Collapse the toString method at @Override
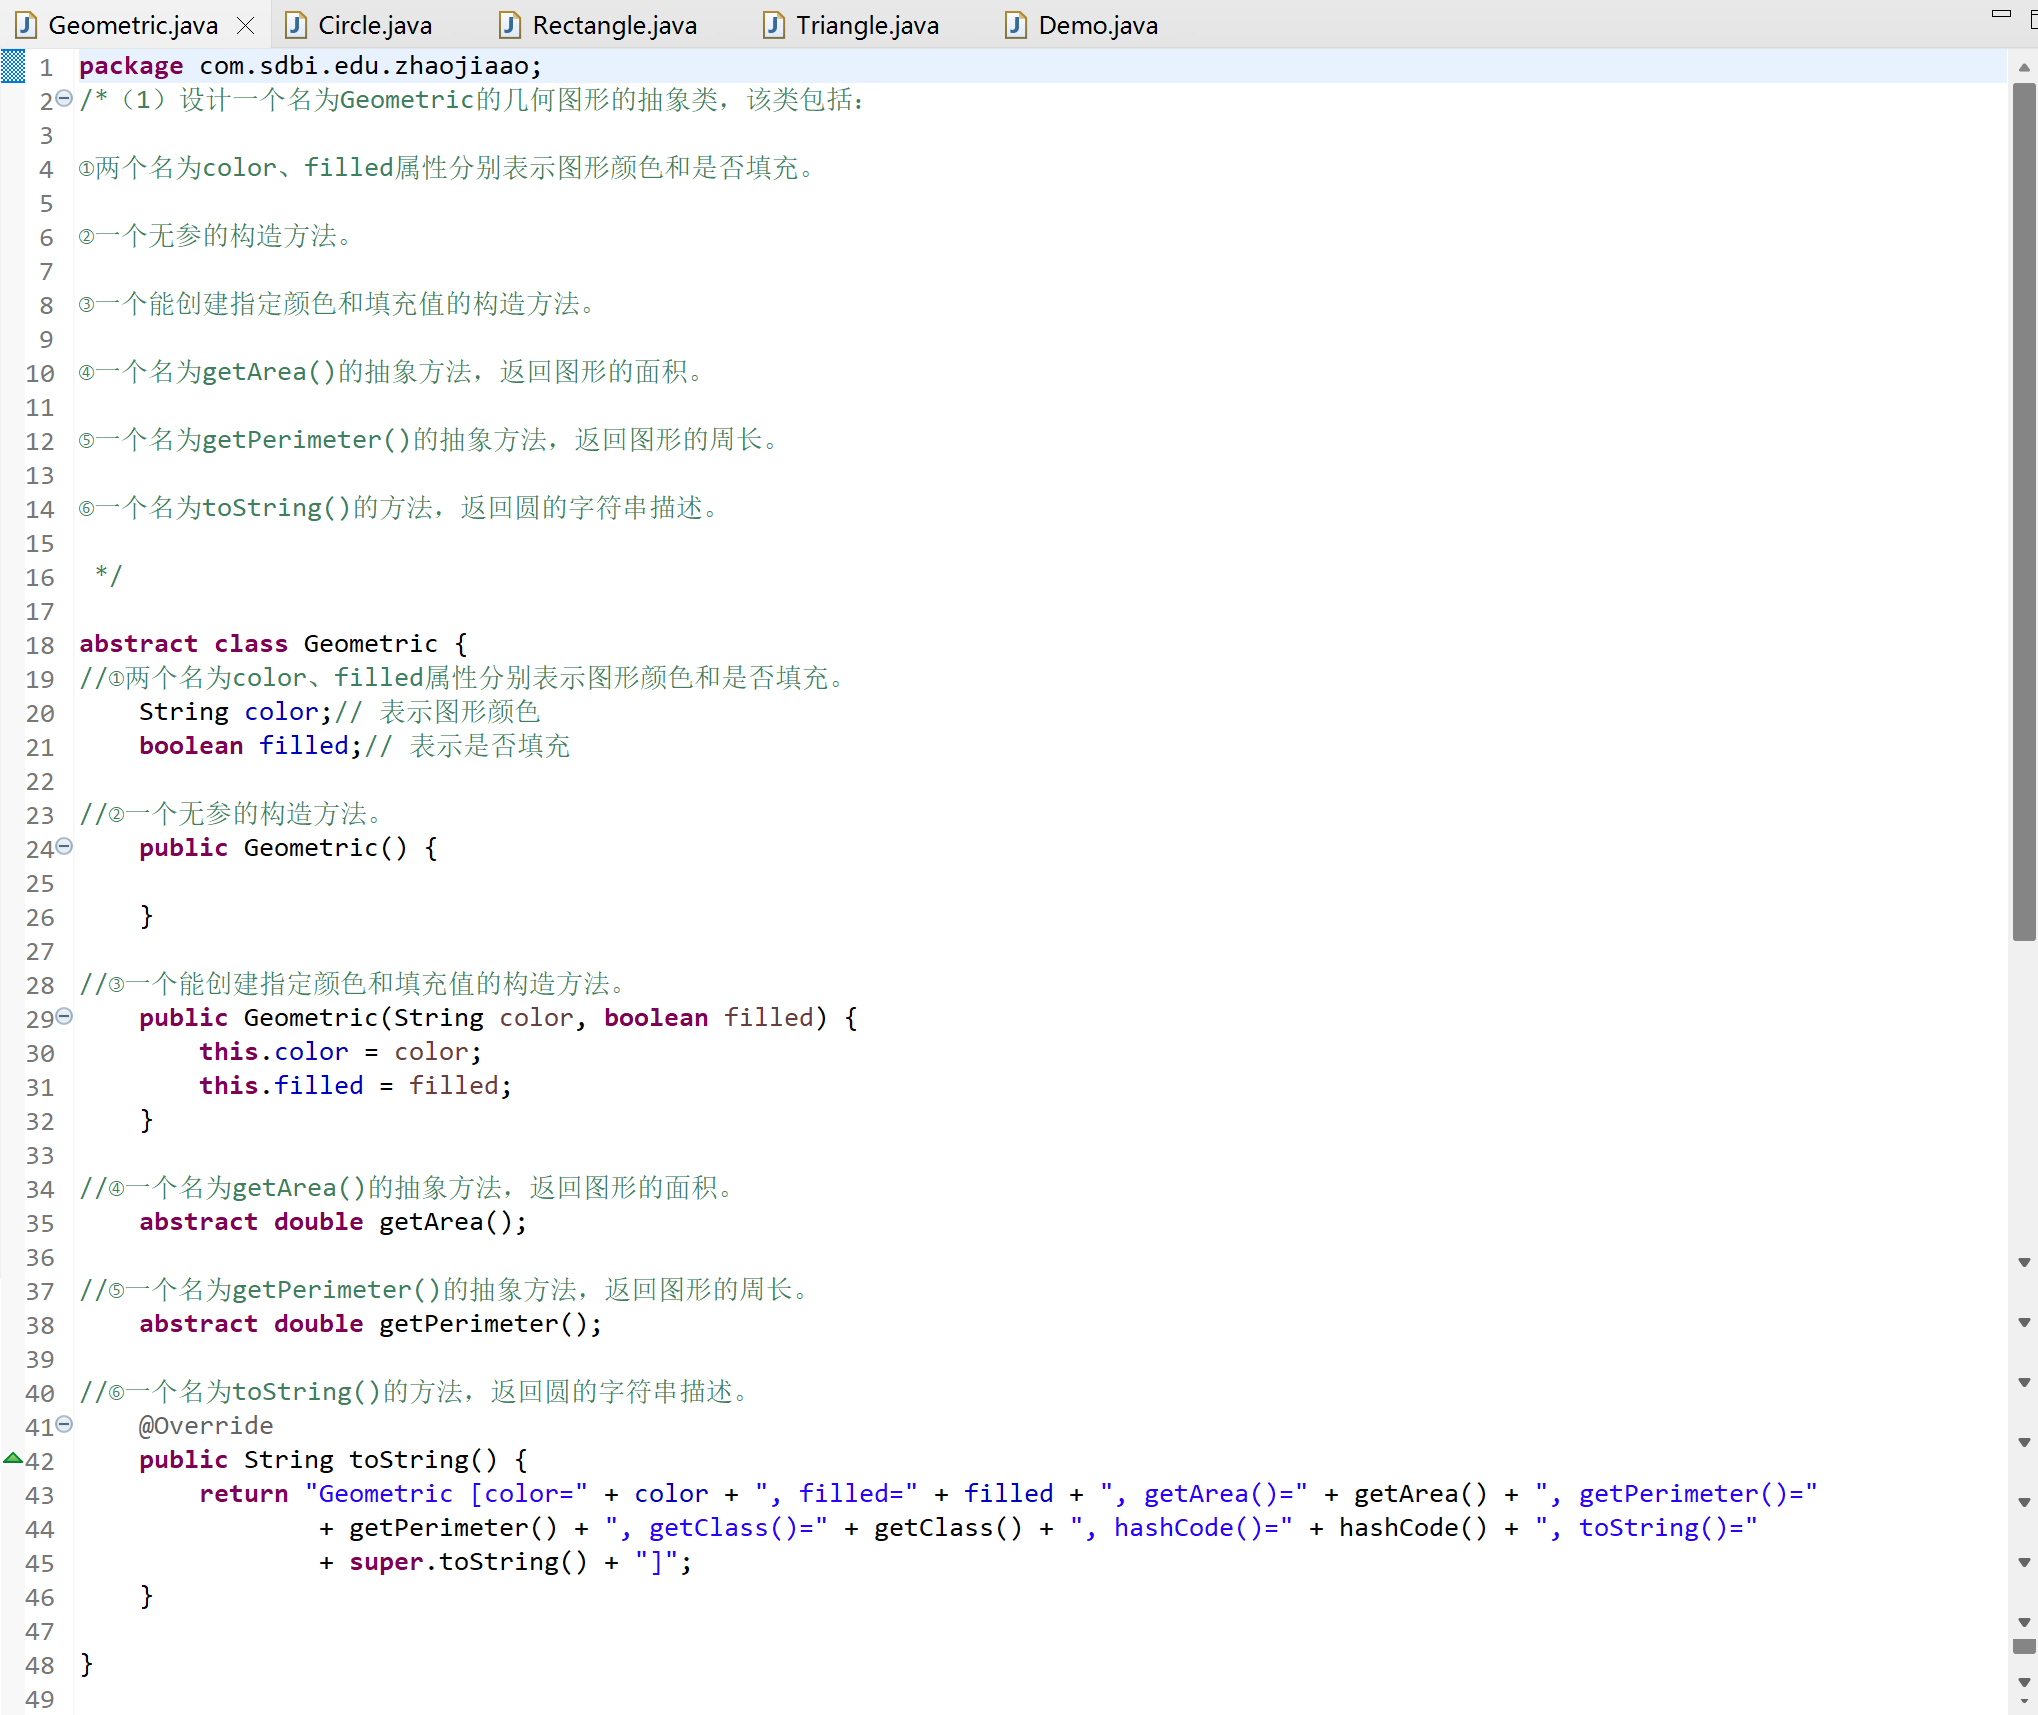 [x=64, y=1425]
